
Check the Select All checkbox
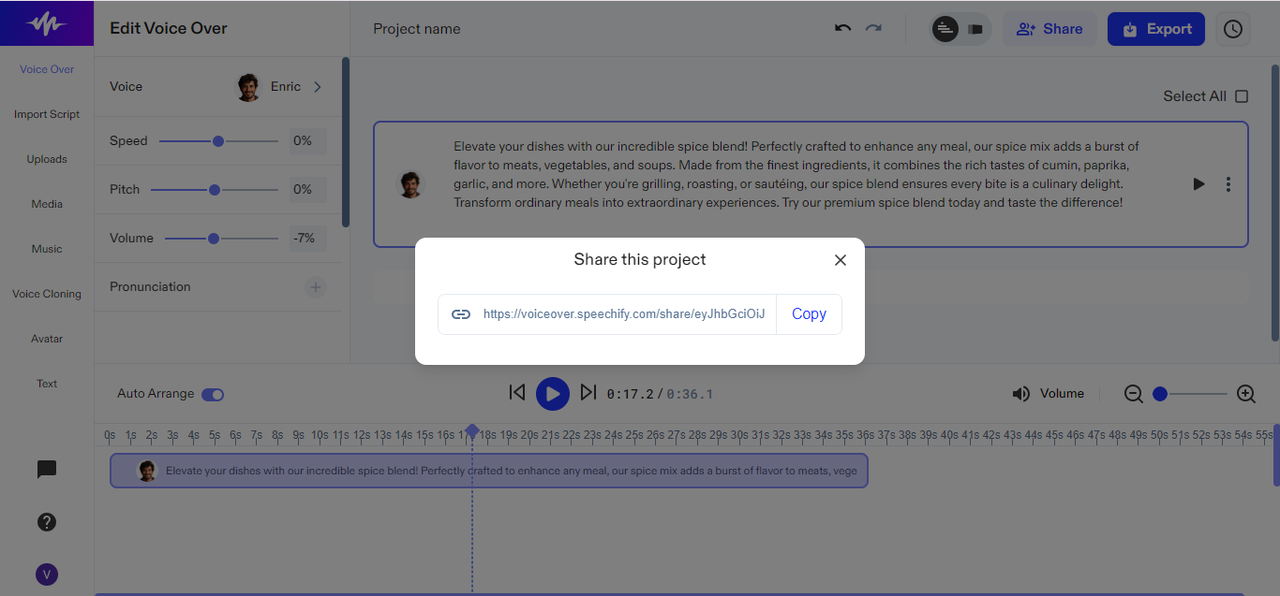1241,96
